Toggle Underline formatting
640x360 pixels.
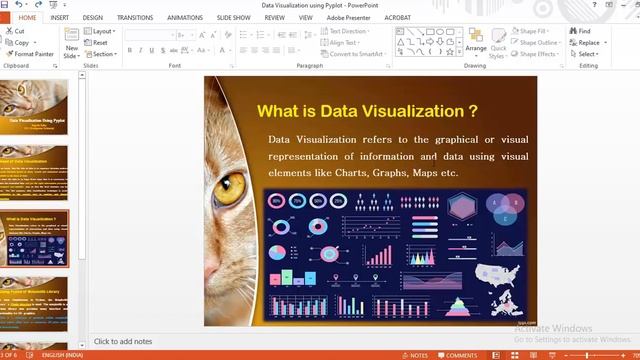[152, 50]
